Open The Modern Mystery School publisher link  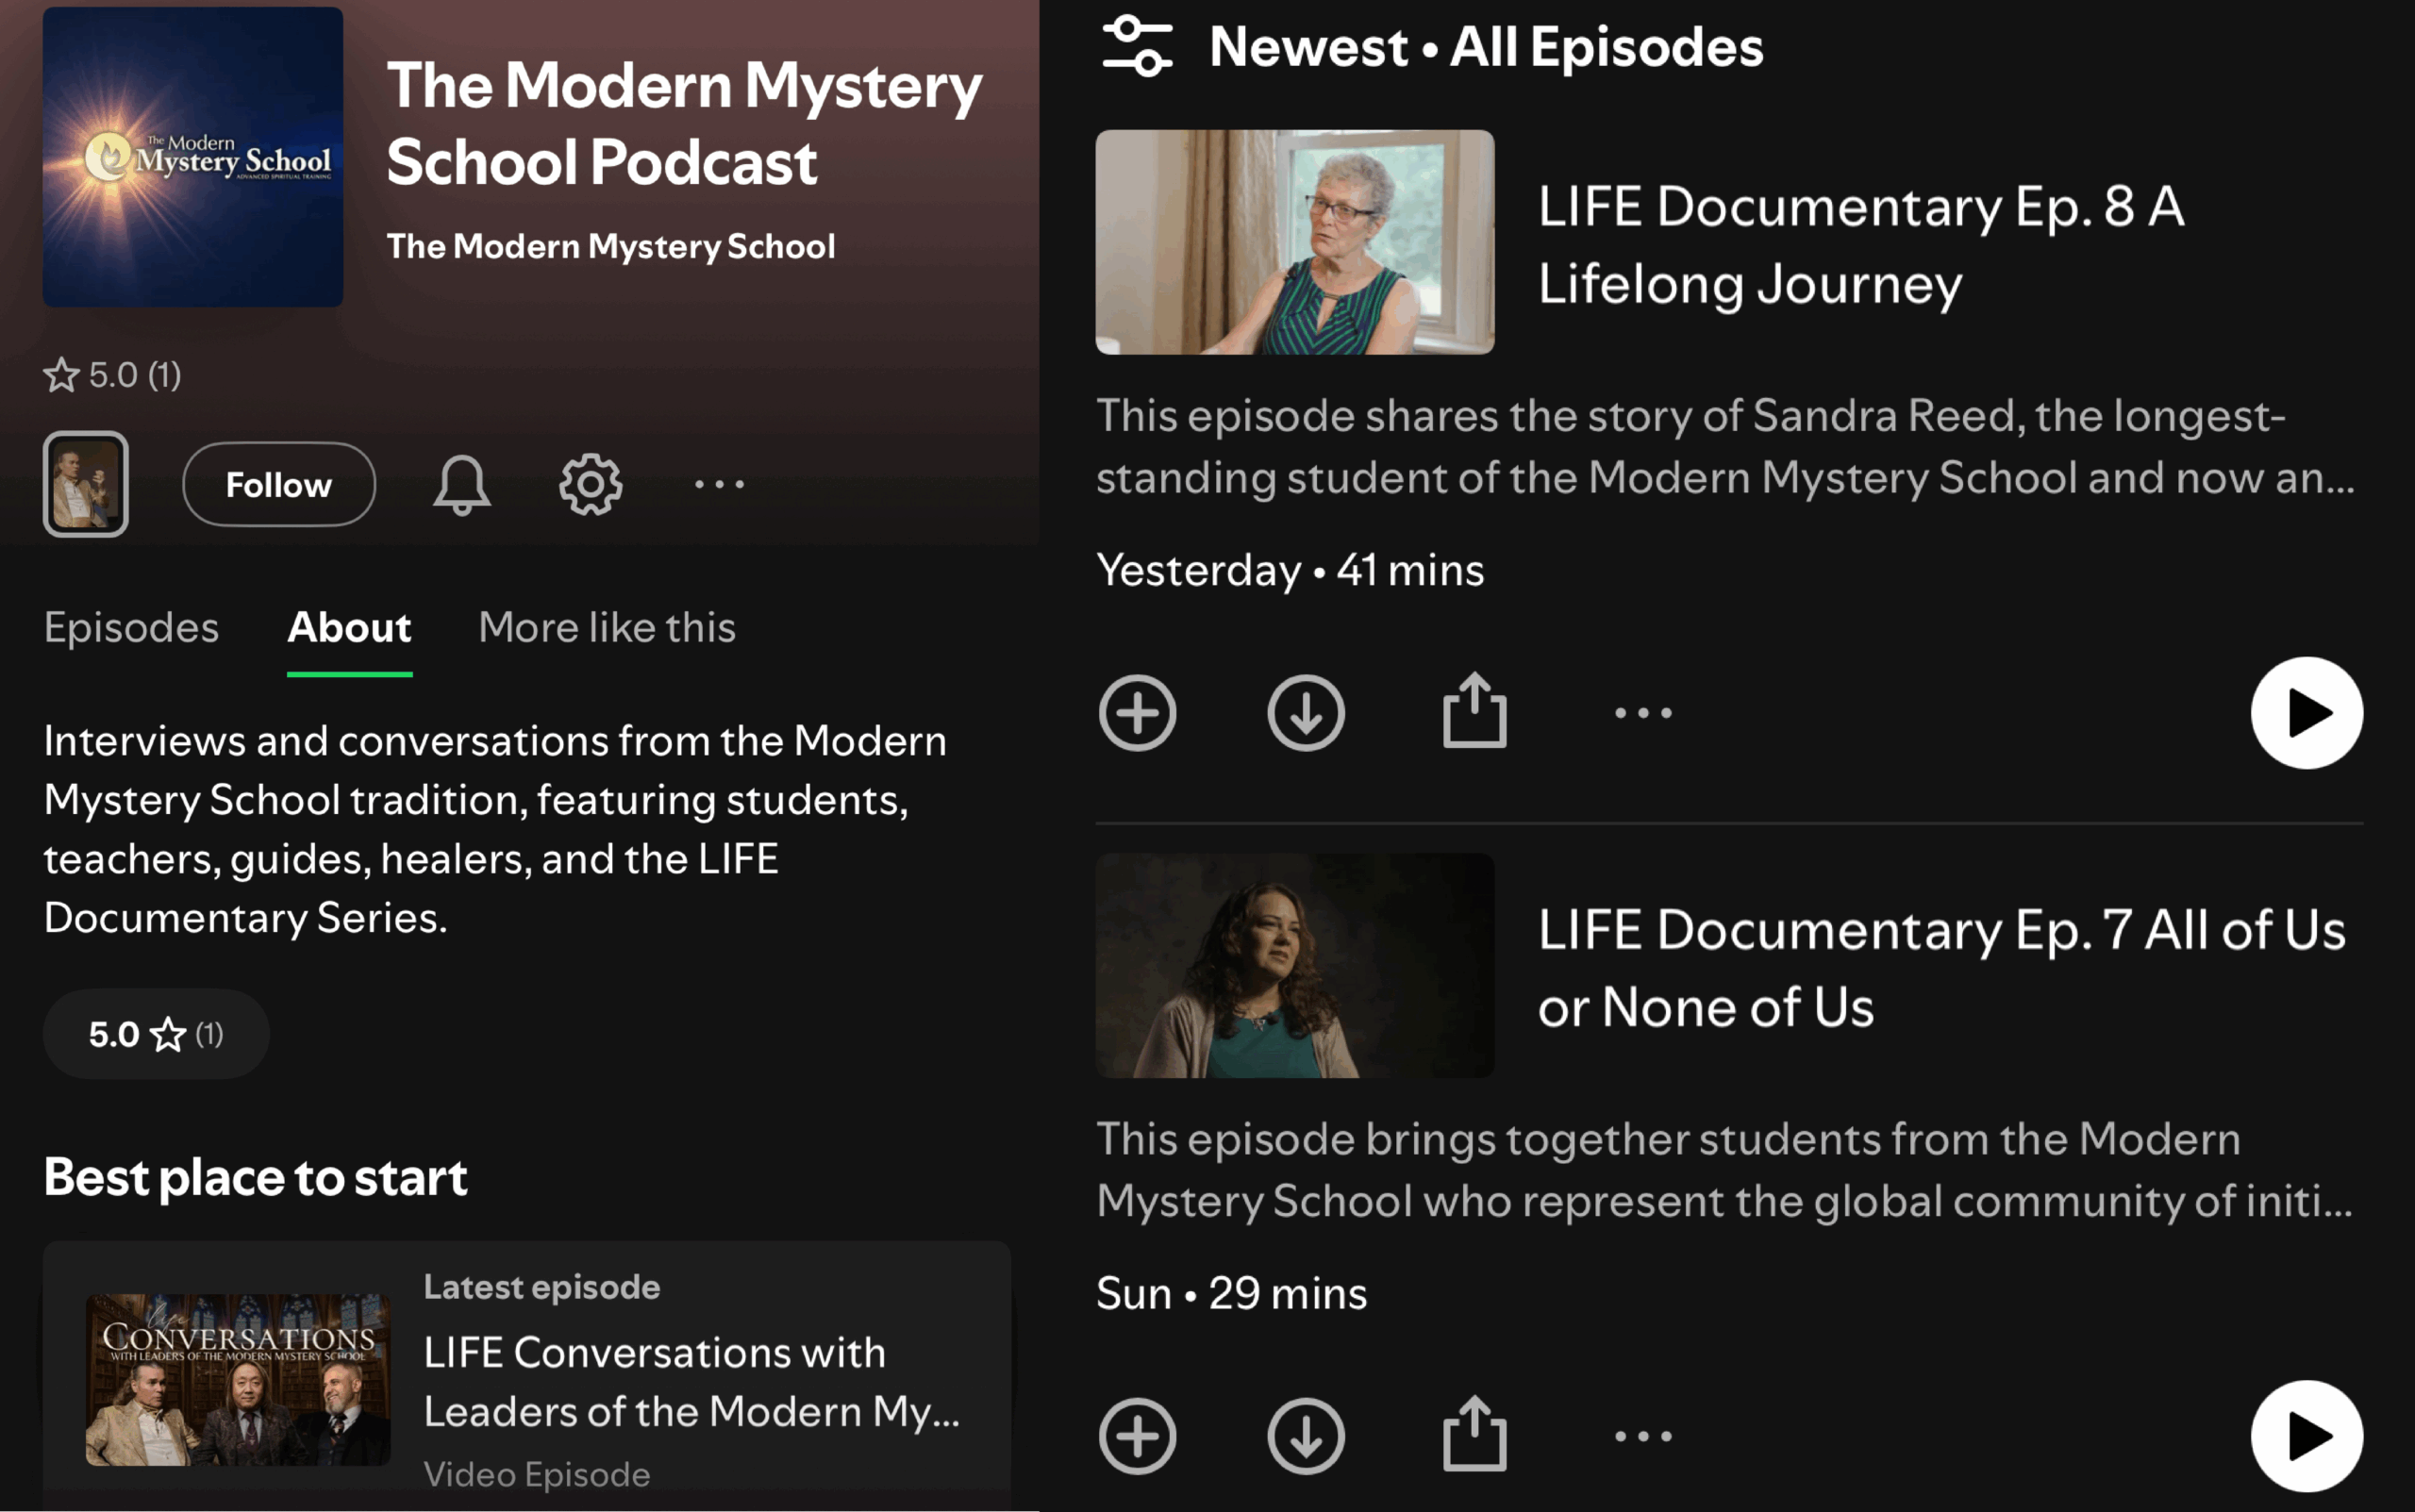click(x=610, y=247)
